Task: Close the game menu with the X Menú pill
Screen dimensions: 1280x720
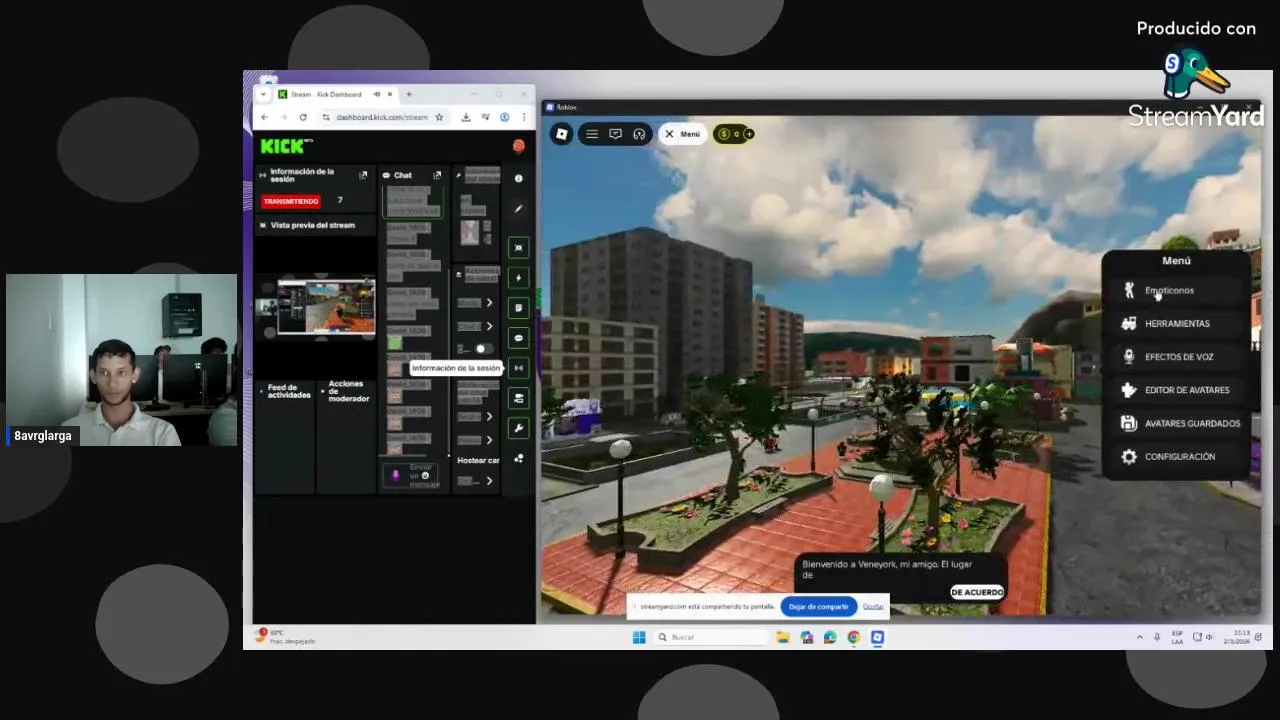Action: pos(683,134)
